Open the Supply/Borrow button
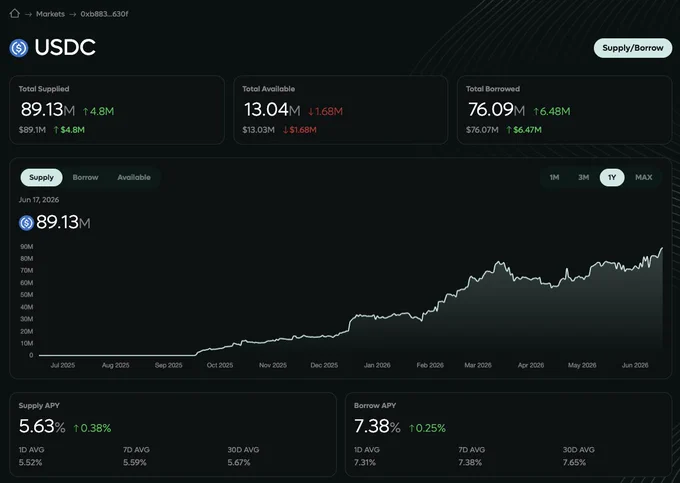Screen dimensions: 680x483 pyautogui.click(x=633, y=48)
